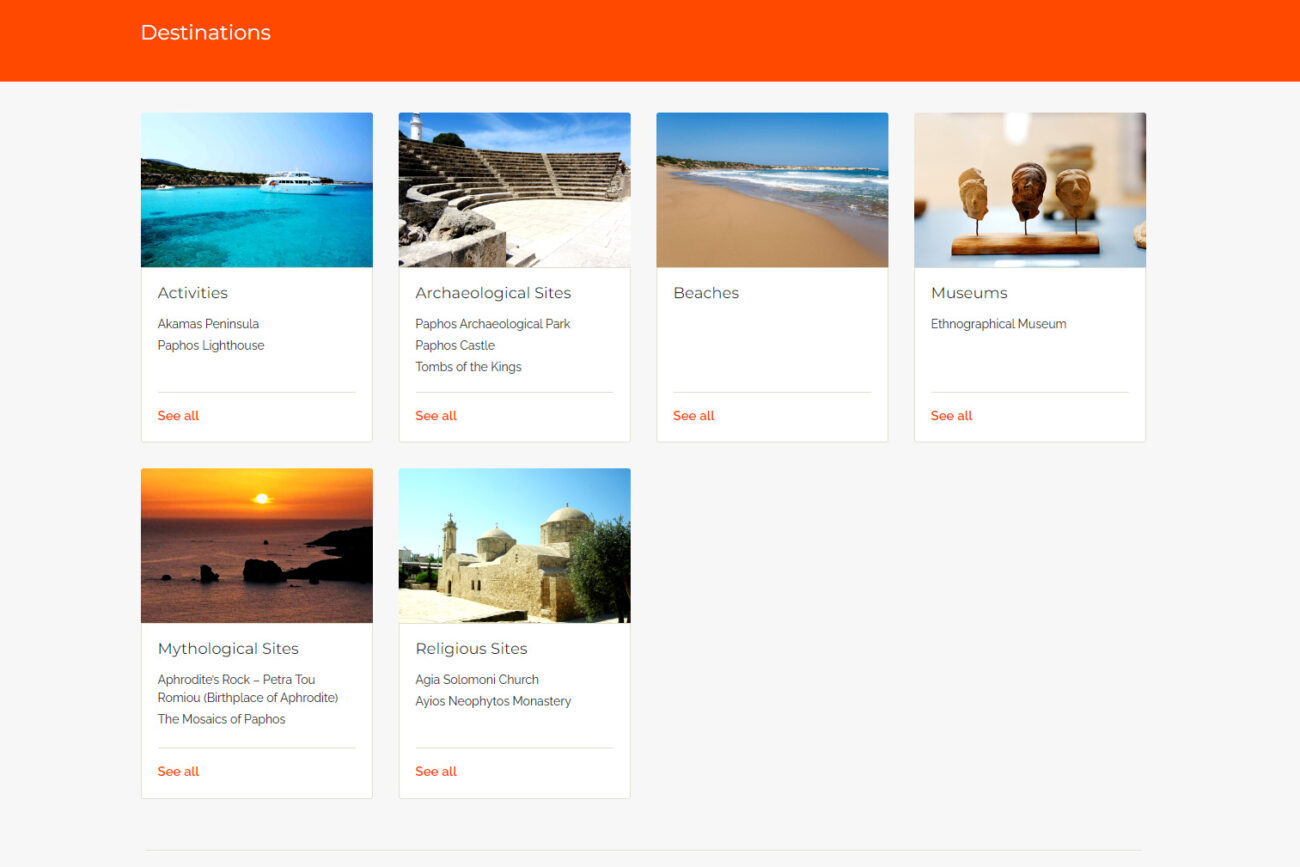Open Paphos Archaeological Park link
This screenshot has width=1300, height=867.
click(492, 324)
